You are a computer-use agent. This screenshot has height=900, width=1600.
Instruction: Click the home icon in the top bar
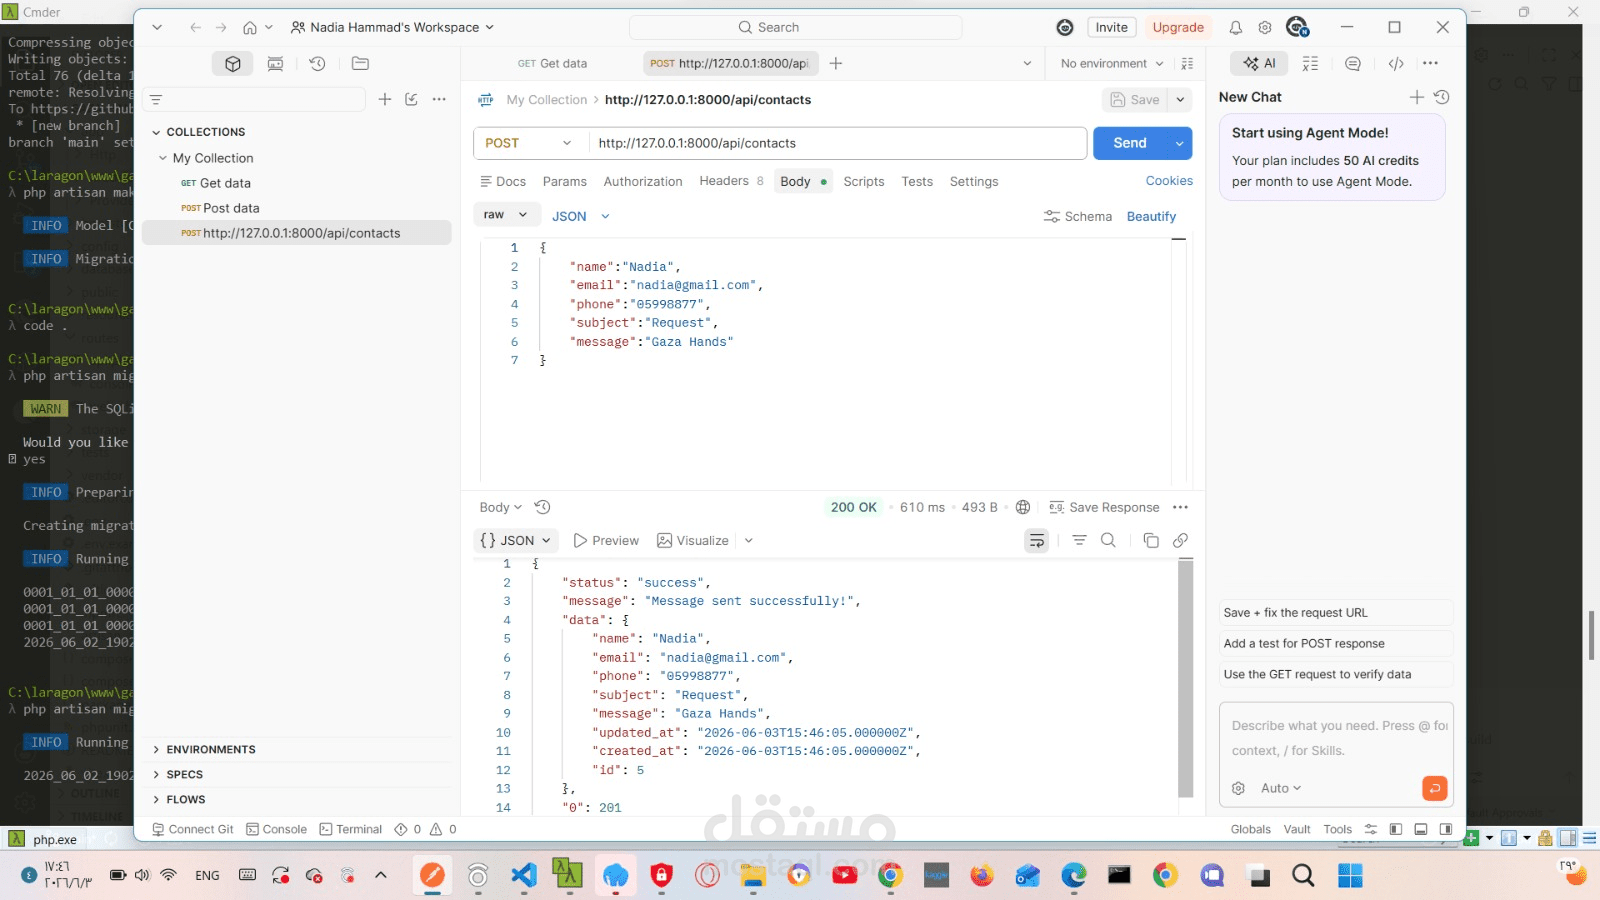(x=250, y=28)
